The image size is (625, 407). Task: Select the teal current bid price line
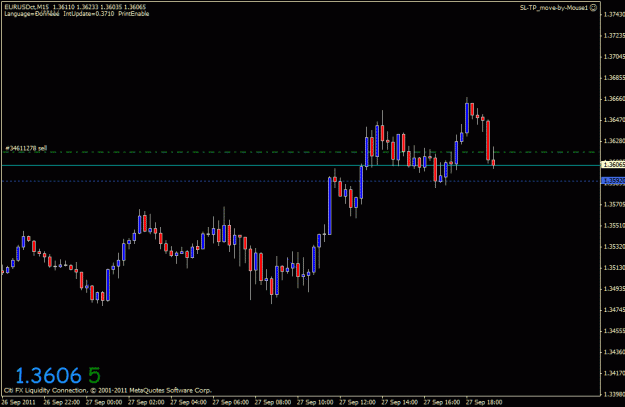point(301,165)
